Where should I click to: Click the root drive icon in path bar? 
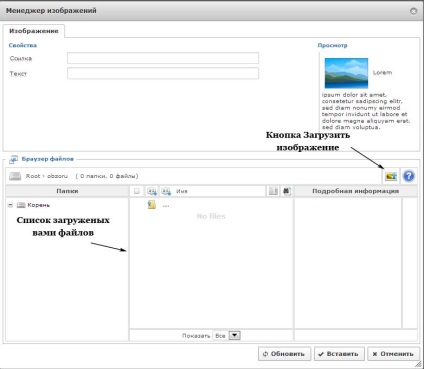click(15, 176)
